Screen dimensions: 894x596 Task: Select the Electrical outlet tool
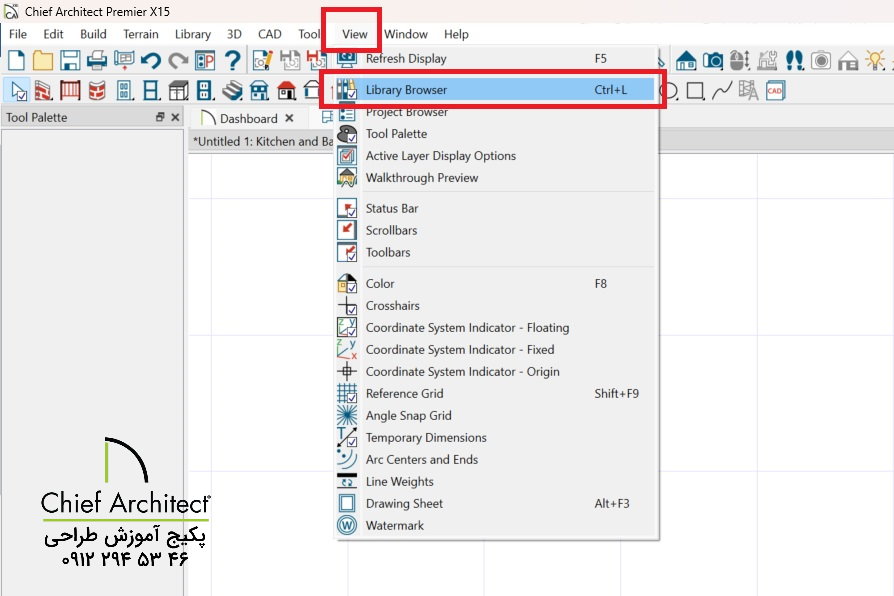click(x=205, y=90)
